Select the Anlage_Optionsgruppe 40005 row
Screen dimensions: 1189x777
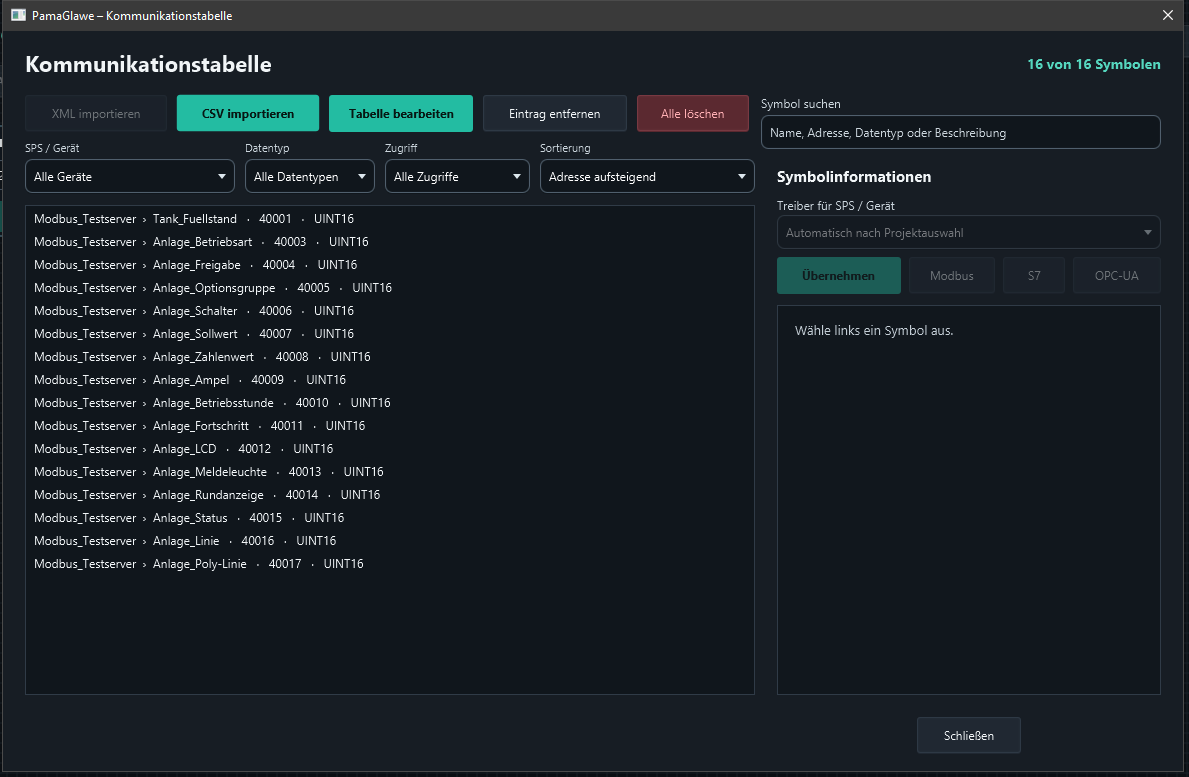point(390,288)
